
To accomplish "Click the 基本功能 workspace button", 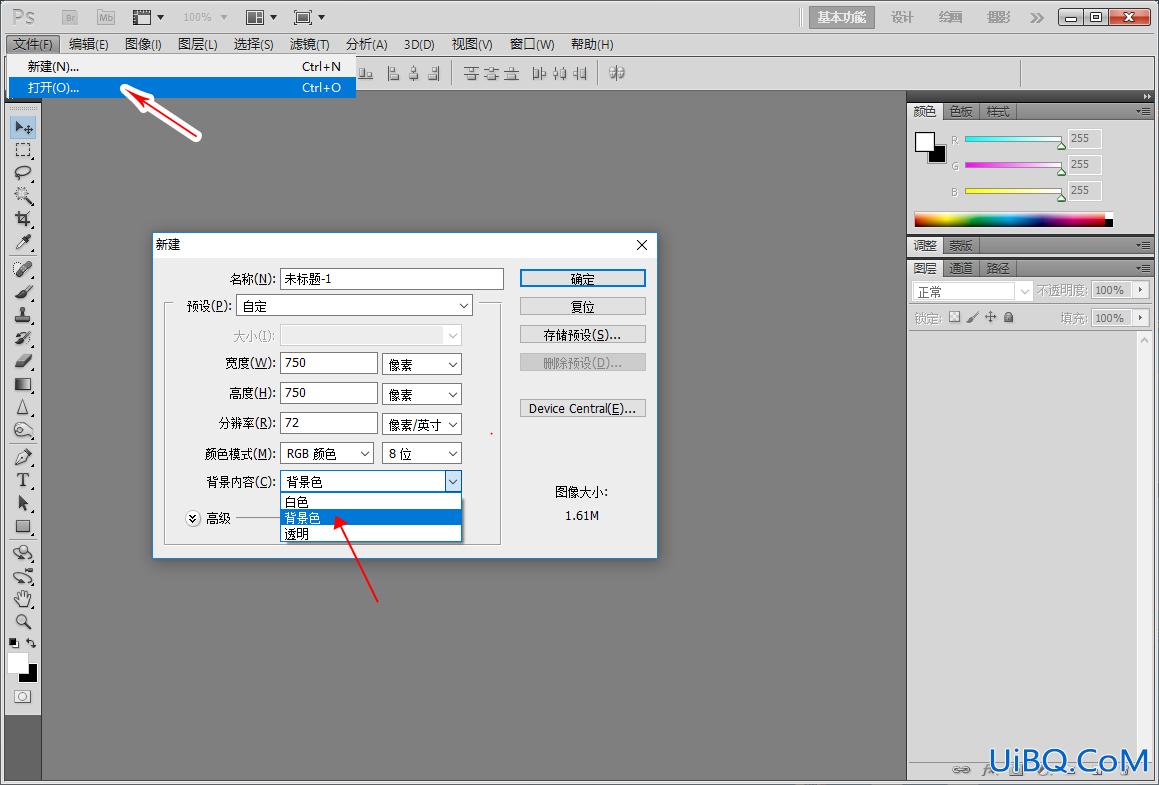I will coord(841,17).
